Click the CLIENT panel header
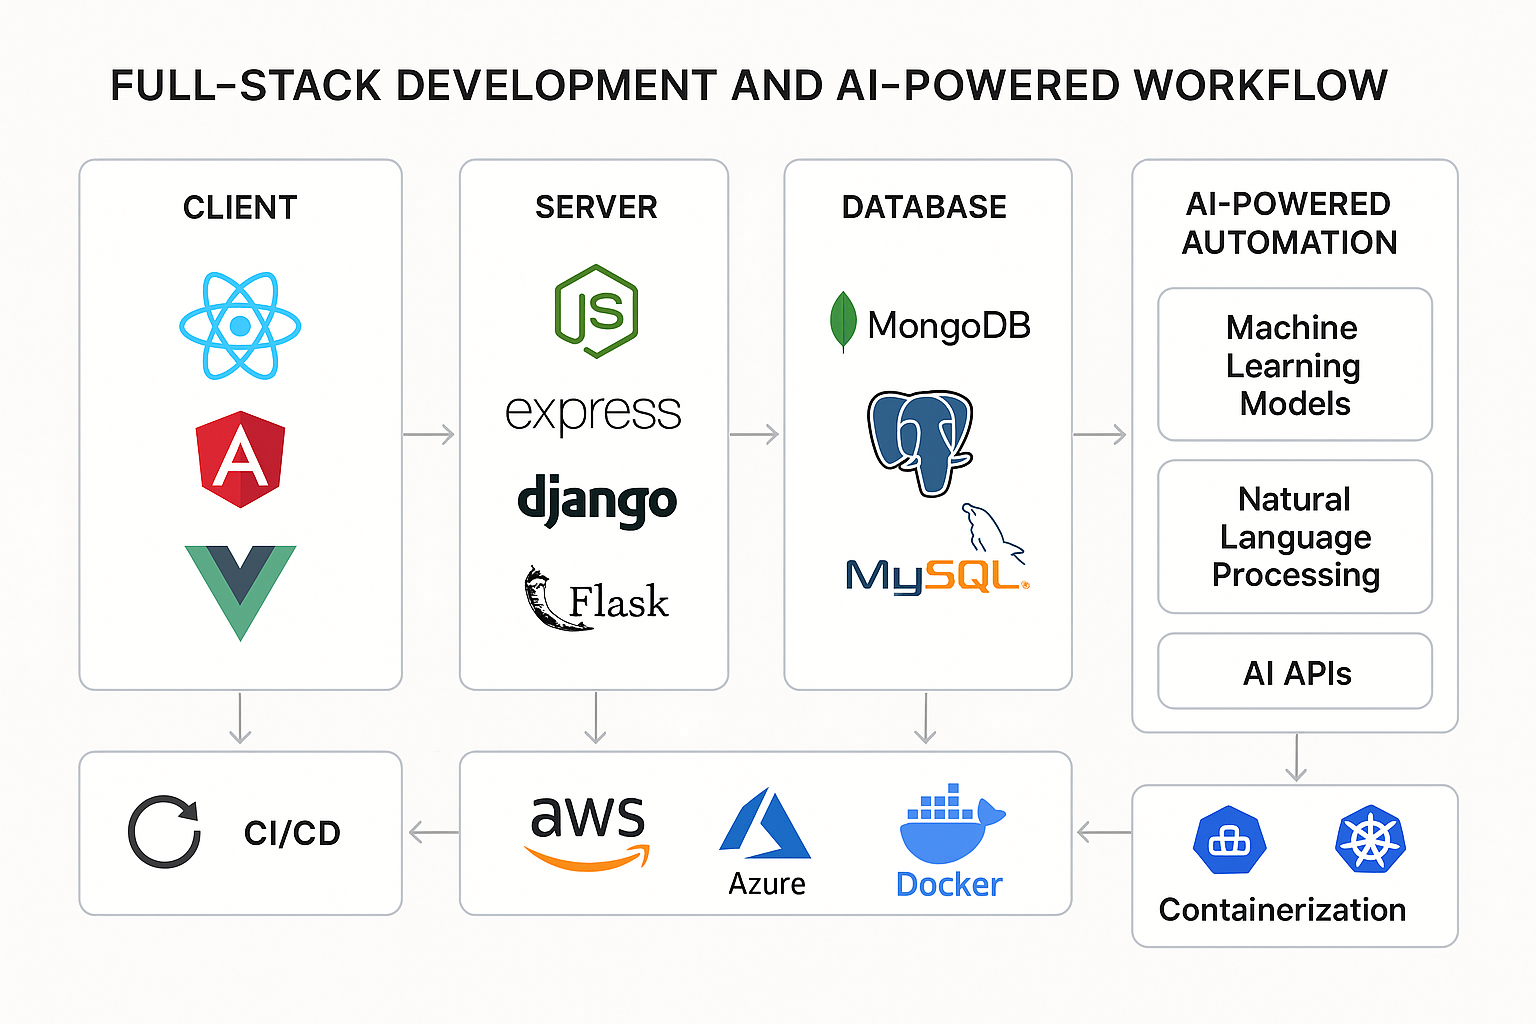Viewport: 1536px width, 1024px height. tap(239, 207)
